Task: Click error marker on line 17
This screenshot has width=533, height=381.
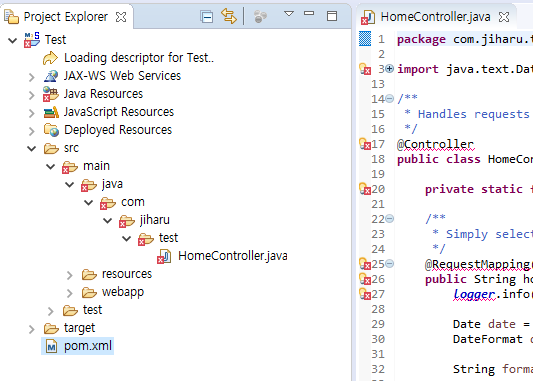Action: coord(365,144)
